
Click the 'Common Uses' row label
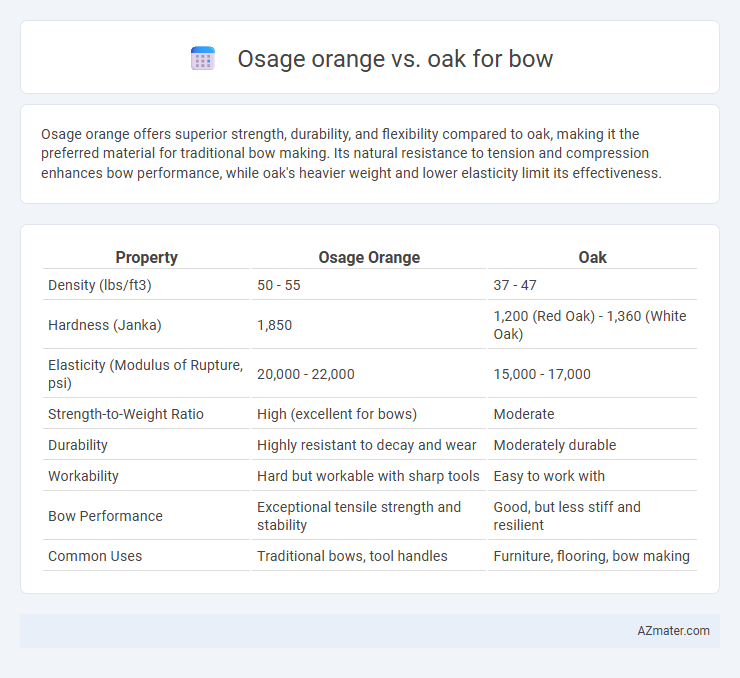95,556
